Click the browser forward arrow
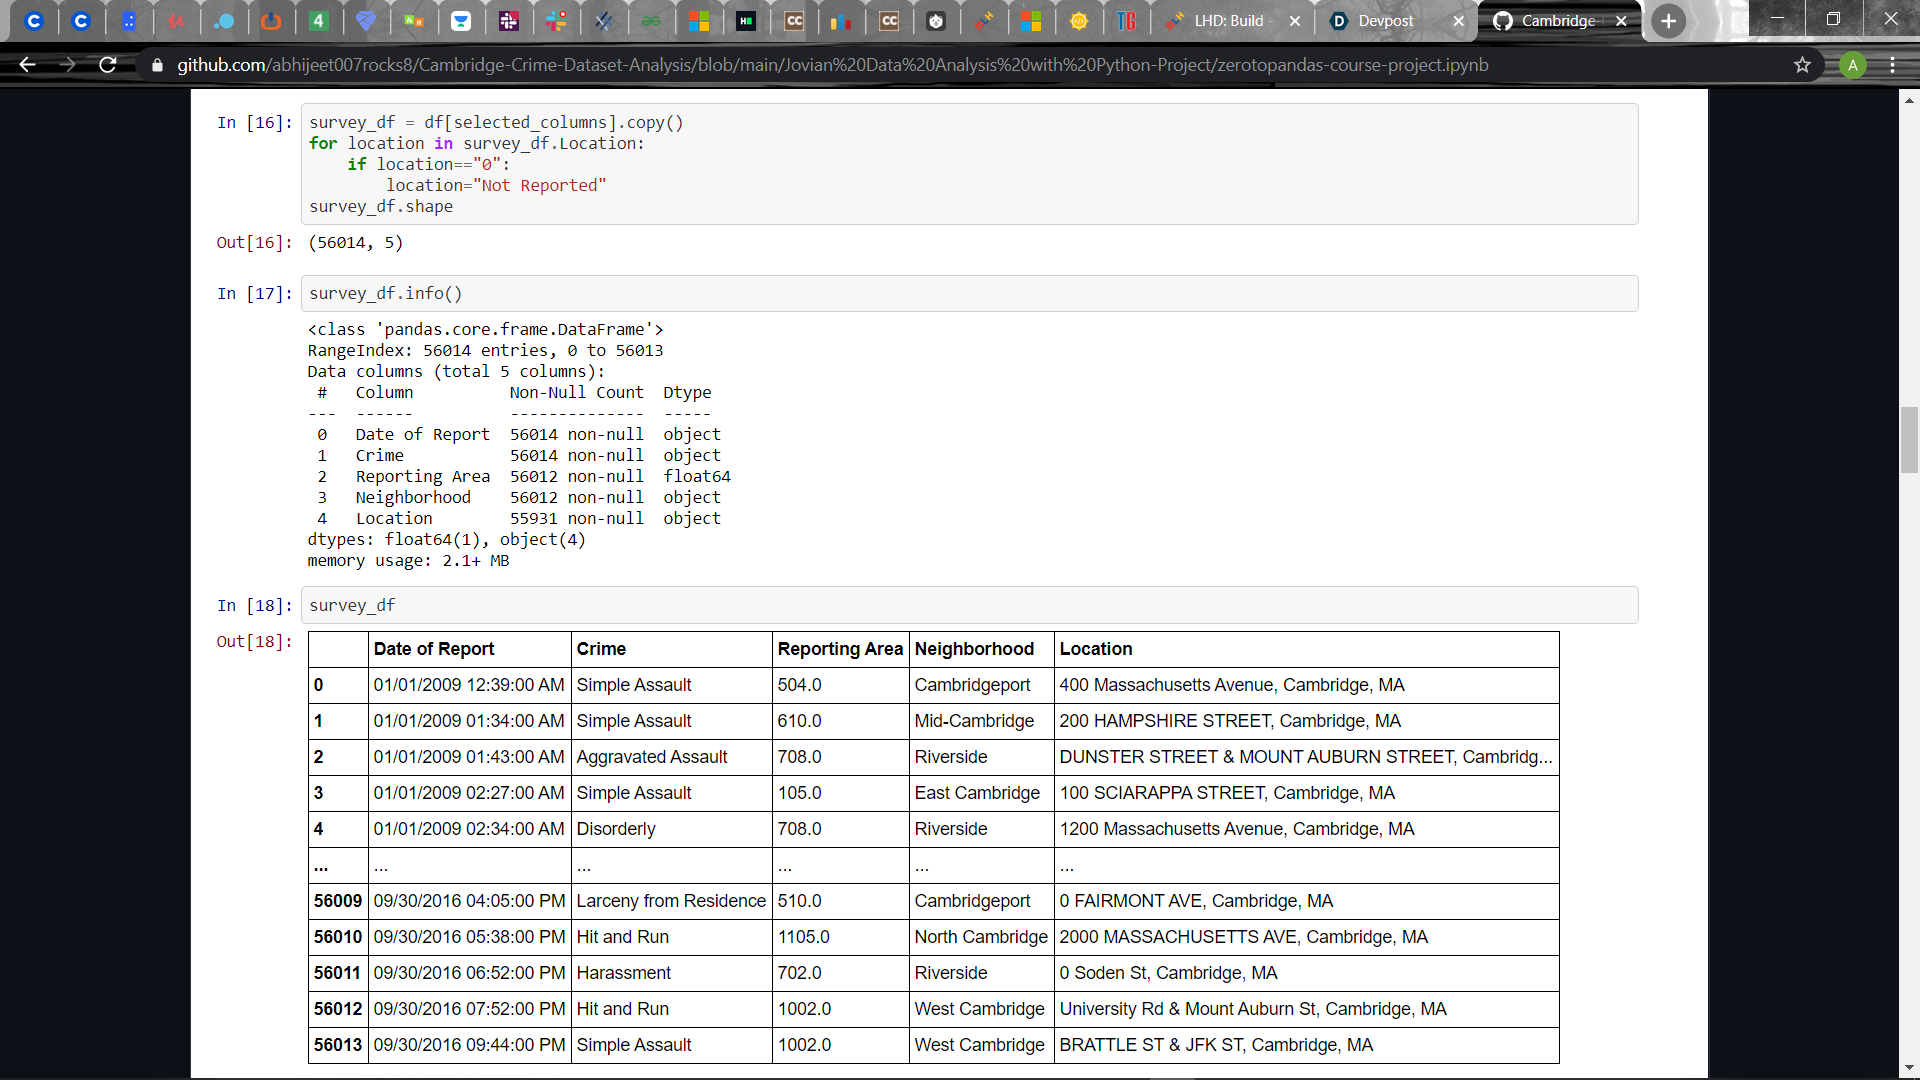1920x1080 pixels. point(67,65)
